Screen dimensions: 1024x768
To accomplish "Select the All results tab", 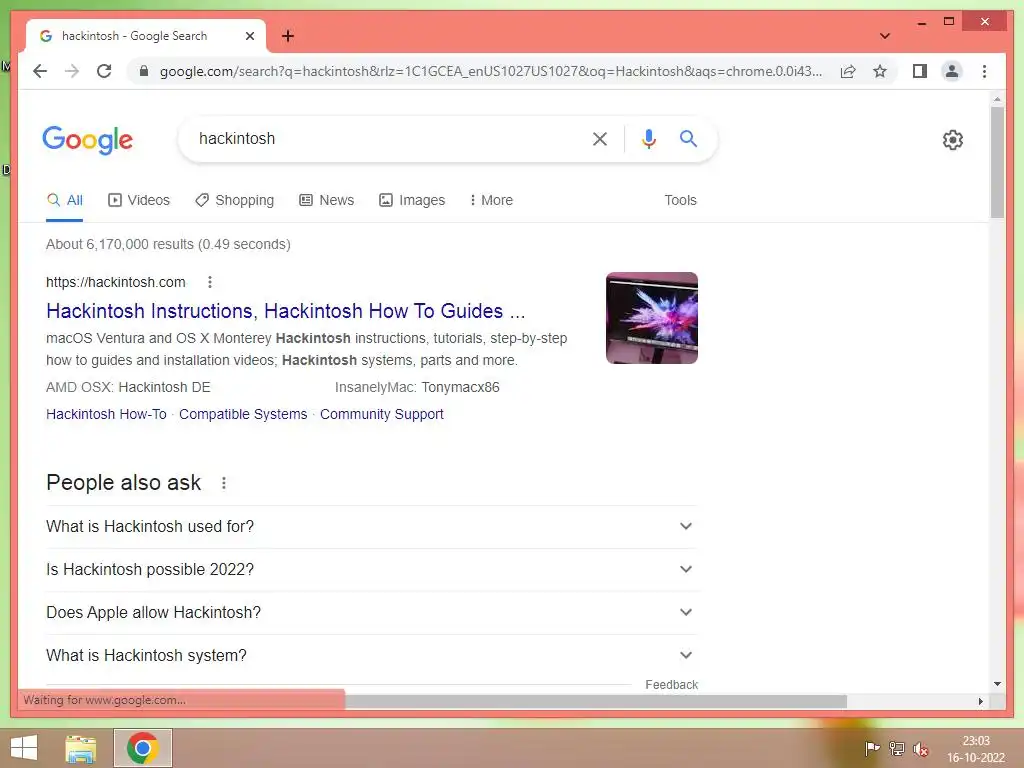I will click(x=65, y=200).
